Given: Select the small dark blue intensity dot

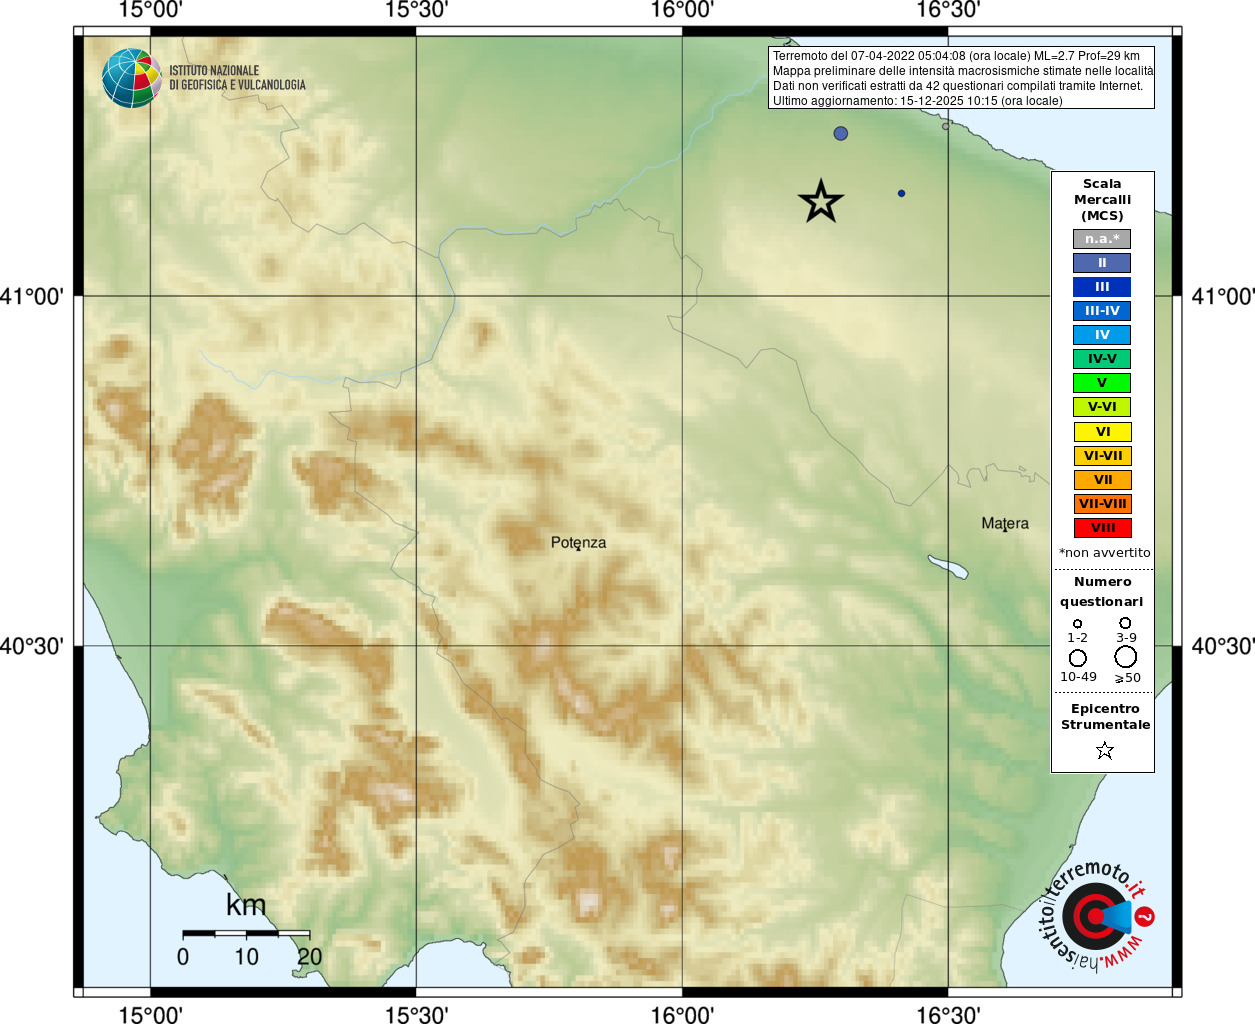Looking at the screenshot, I should (x=901, y=193).
